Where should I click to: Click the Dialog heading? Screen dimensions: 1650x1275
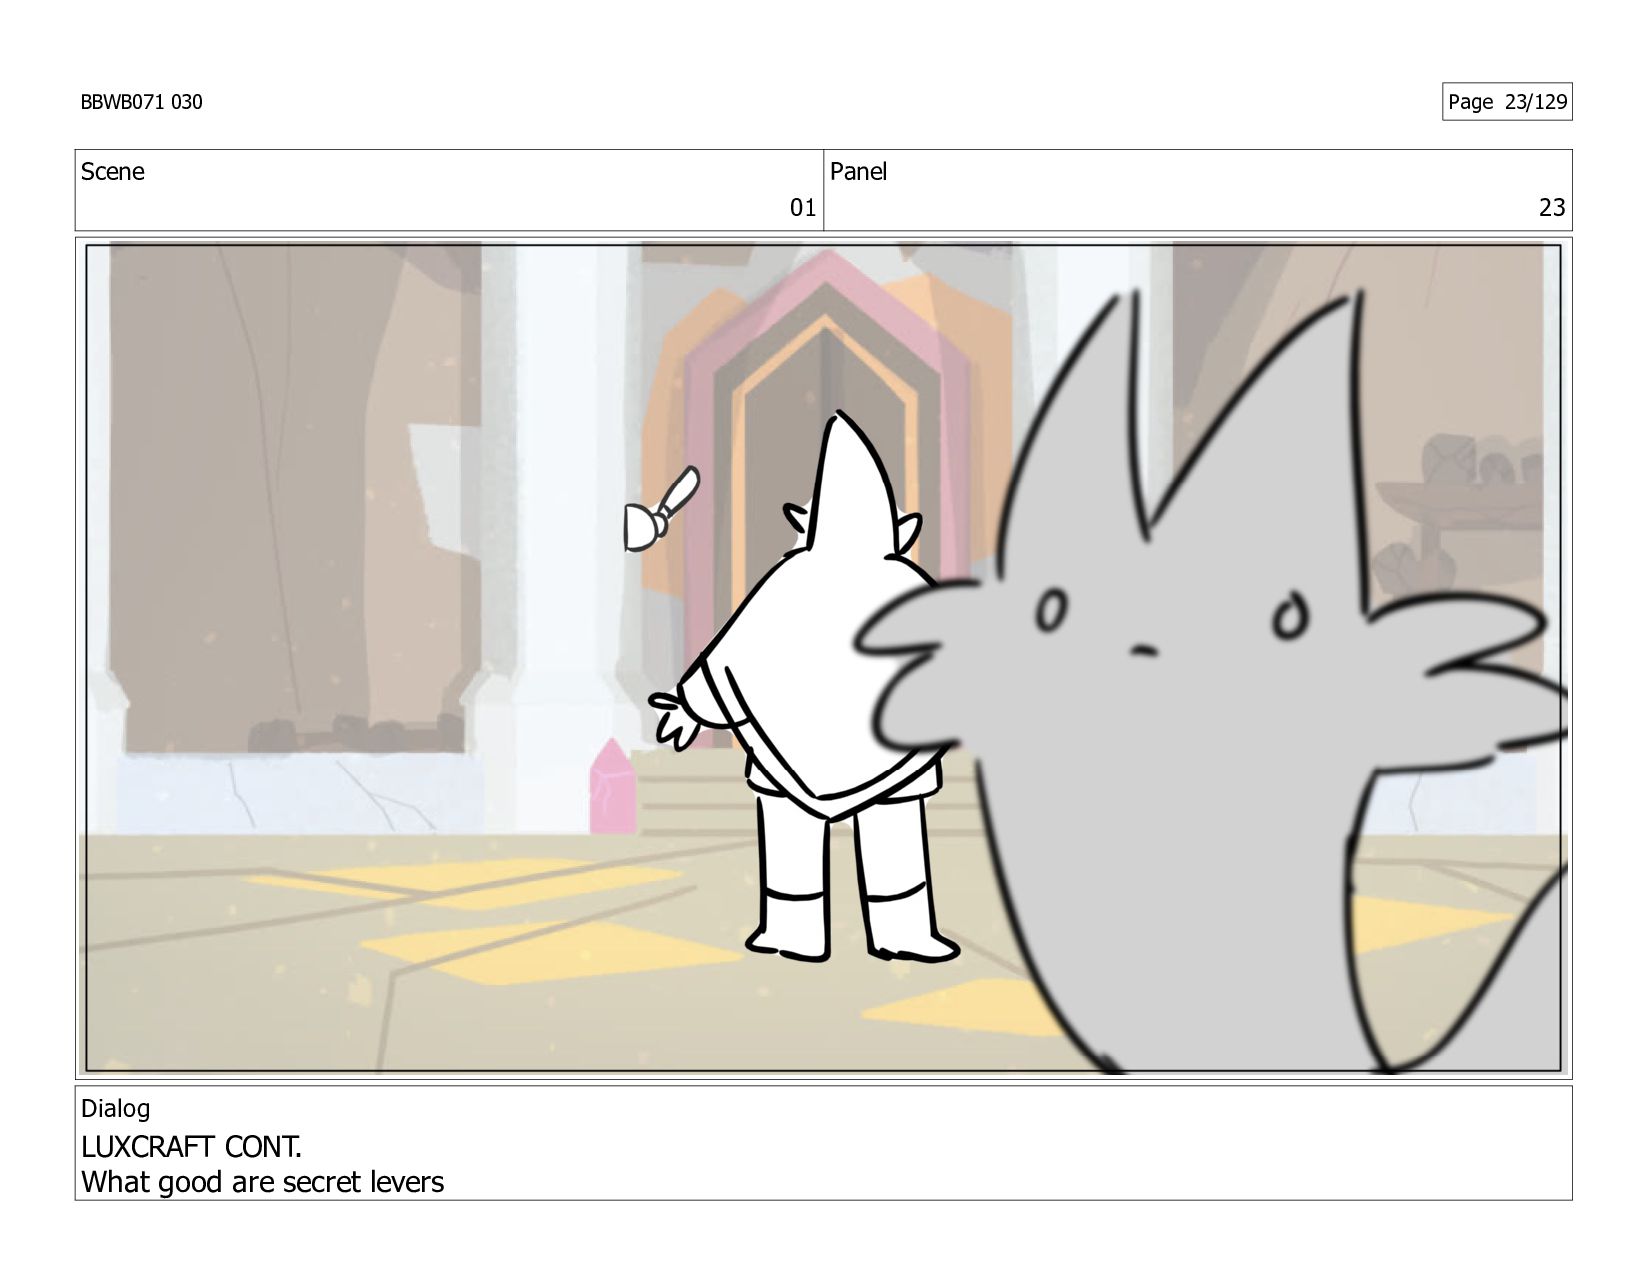click(x=115, y=1109)
